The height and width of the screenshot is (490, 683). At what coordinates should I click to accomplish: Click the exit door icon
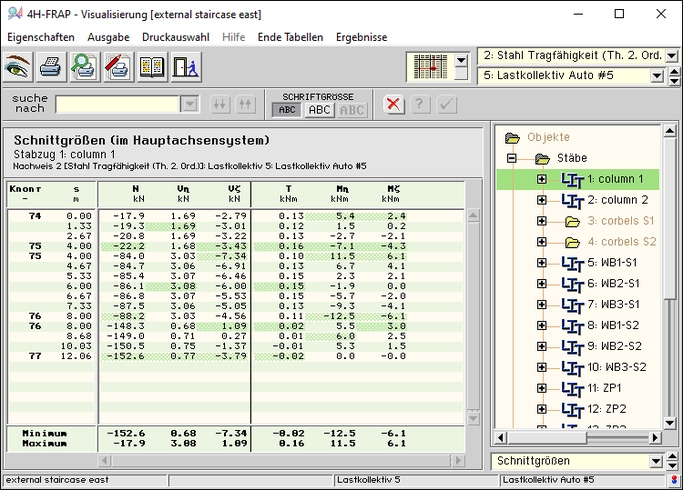[185, 67]
